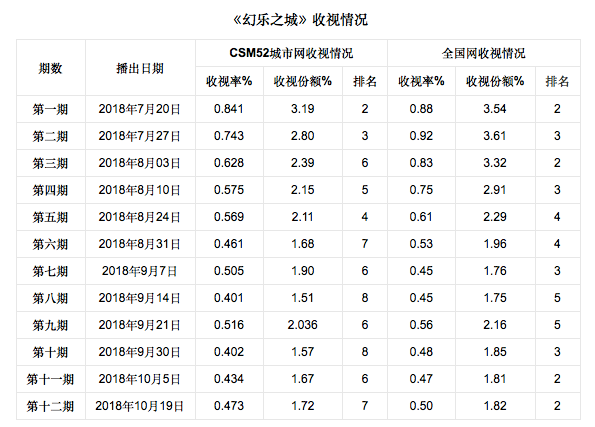Select the 第九期 row label
Image resolution: width=595 pixels, height=427 pixels.
50,325
